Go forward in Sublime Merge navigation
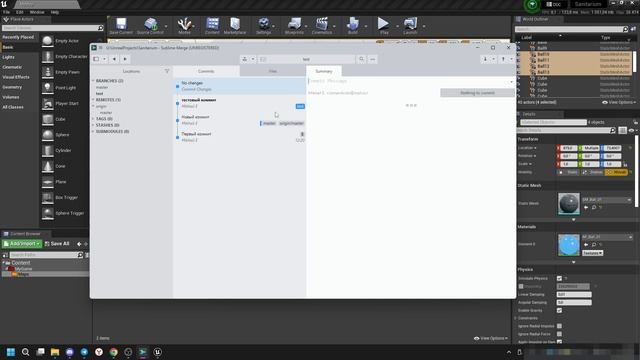The width and height of the screenshot is (640, 360). coord(125,59)
